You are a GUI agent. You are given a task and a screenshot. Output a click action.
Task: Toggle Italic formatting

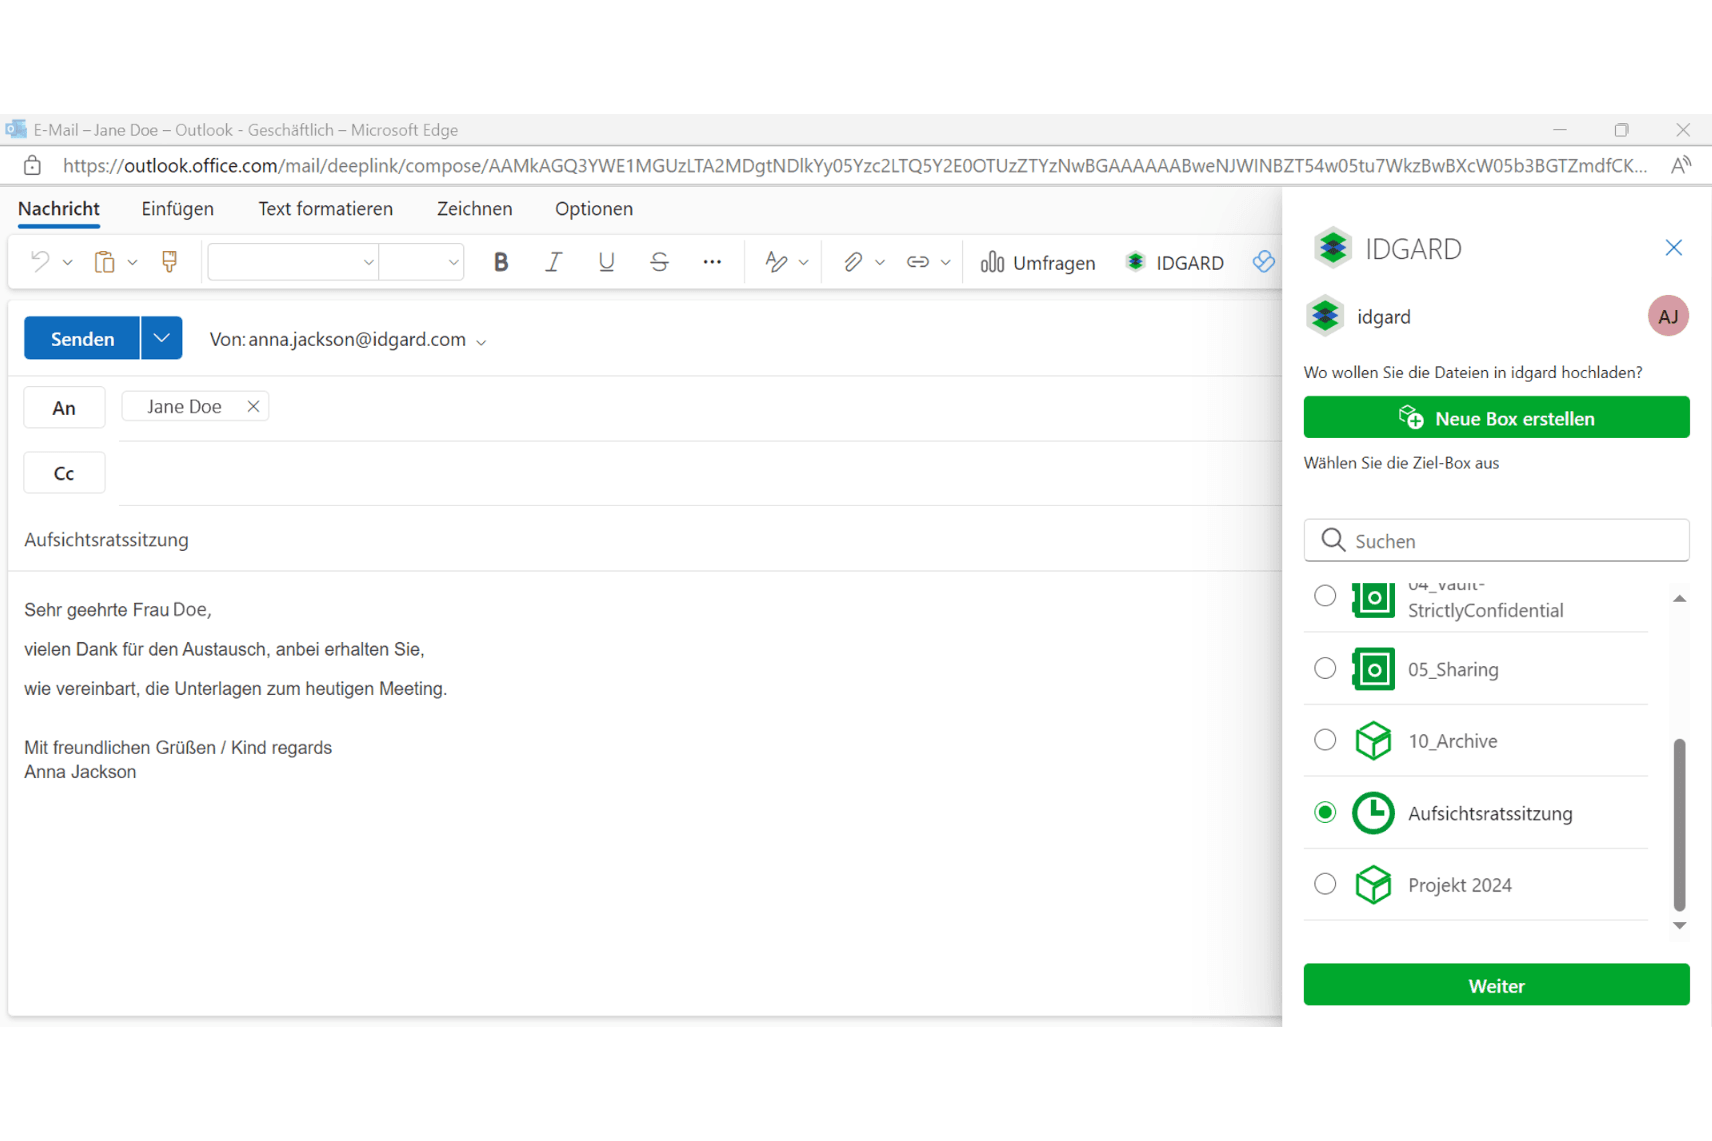[553, 262]
